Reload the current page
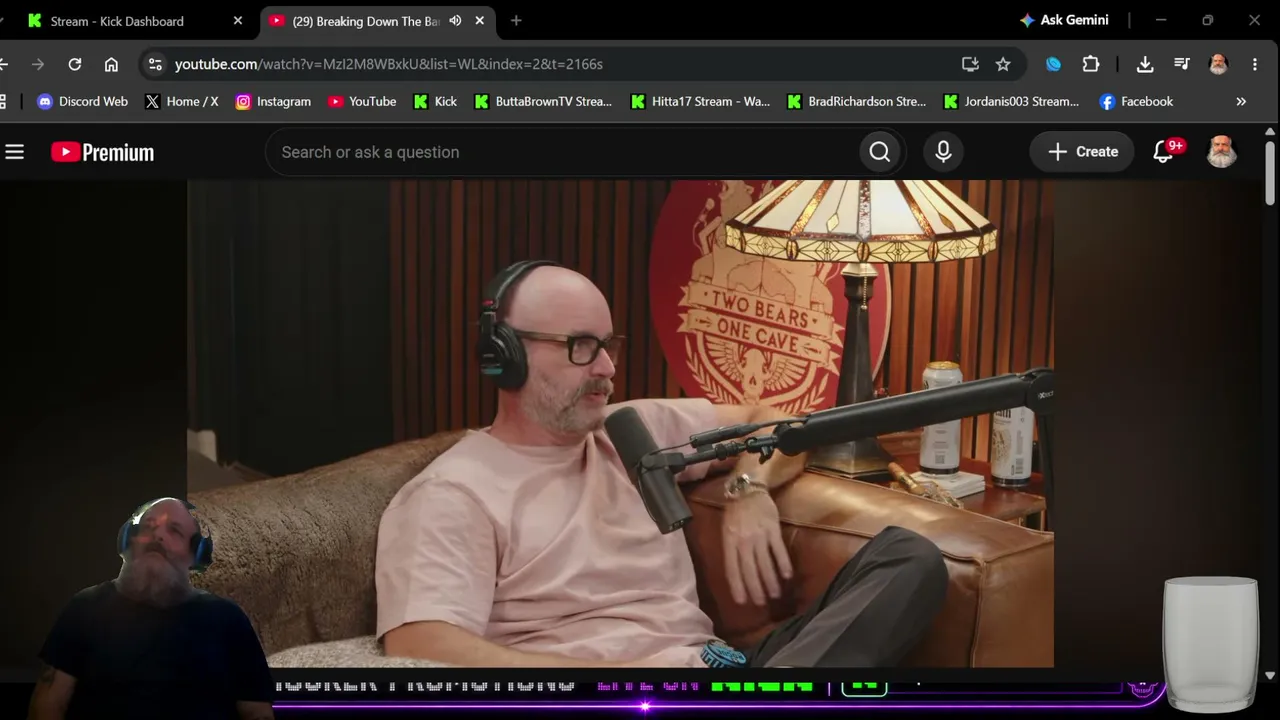The image size is (1280, 720). pos(75,64)
